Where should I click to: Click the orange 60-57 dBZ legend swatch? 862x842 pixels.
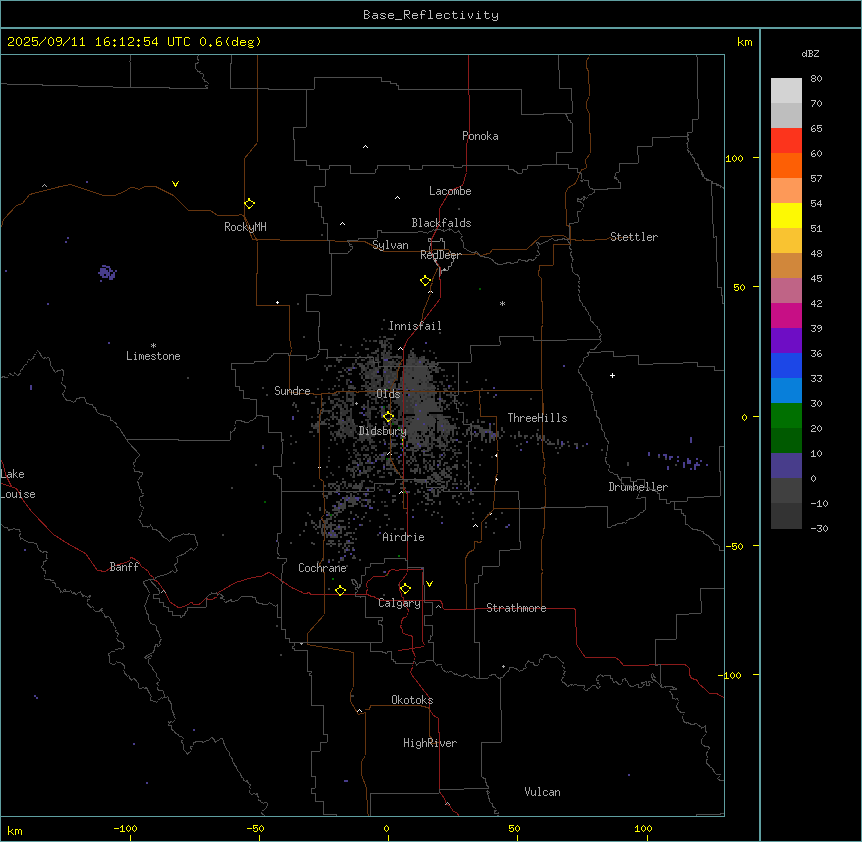(786, 165)
